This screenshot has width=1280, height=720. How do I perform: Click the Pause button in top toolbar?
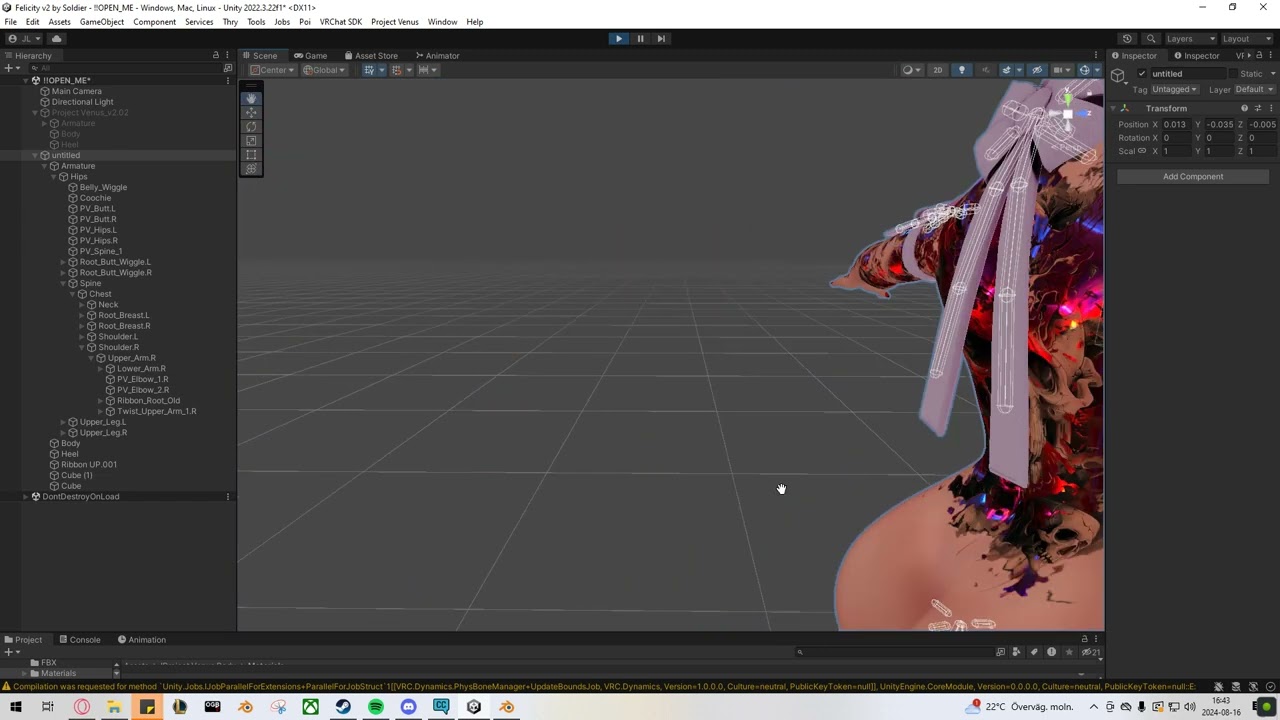[x=640, y=38]
